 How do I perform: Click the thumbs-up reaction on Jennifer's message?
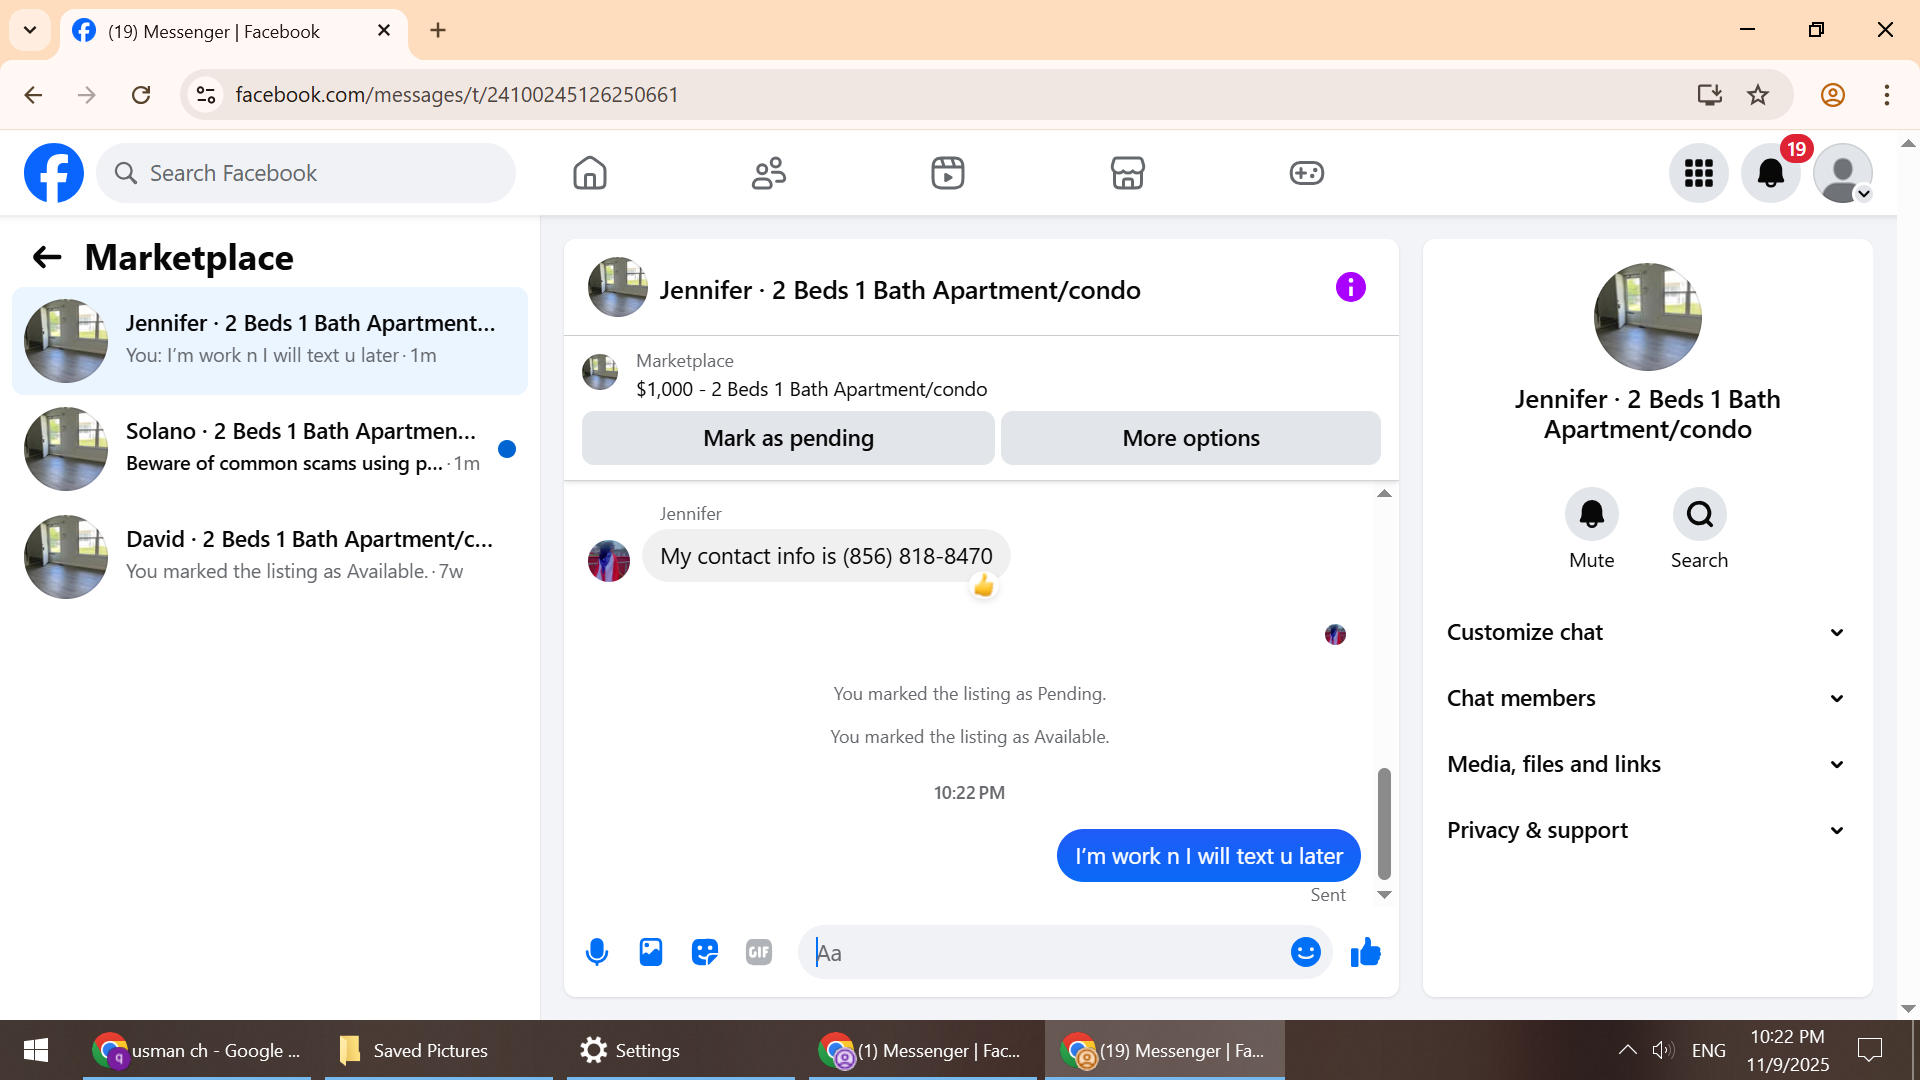tap(984, 586)
